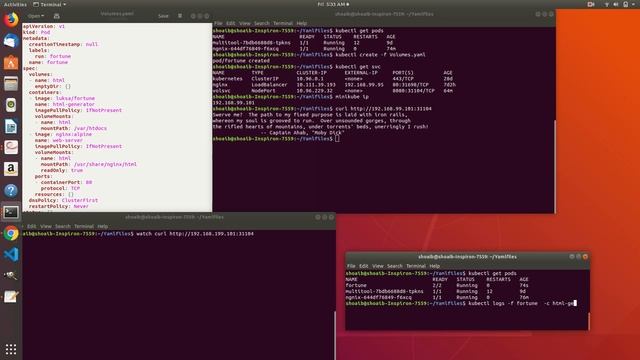Screen dimensions: 640x360
Task: Click the bottom-right terminal's scrollbar
Action: (x=589, y=321)
